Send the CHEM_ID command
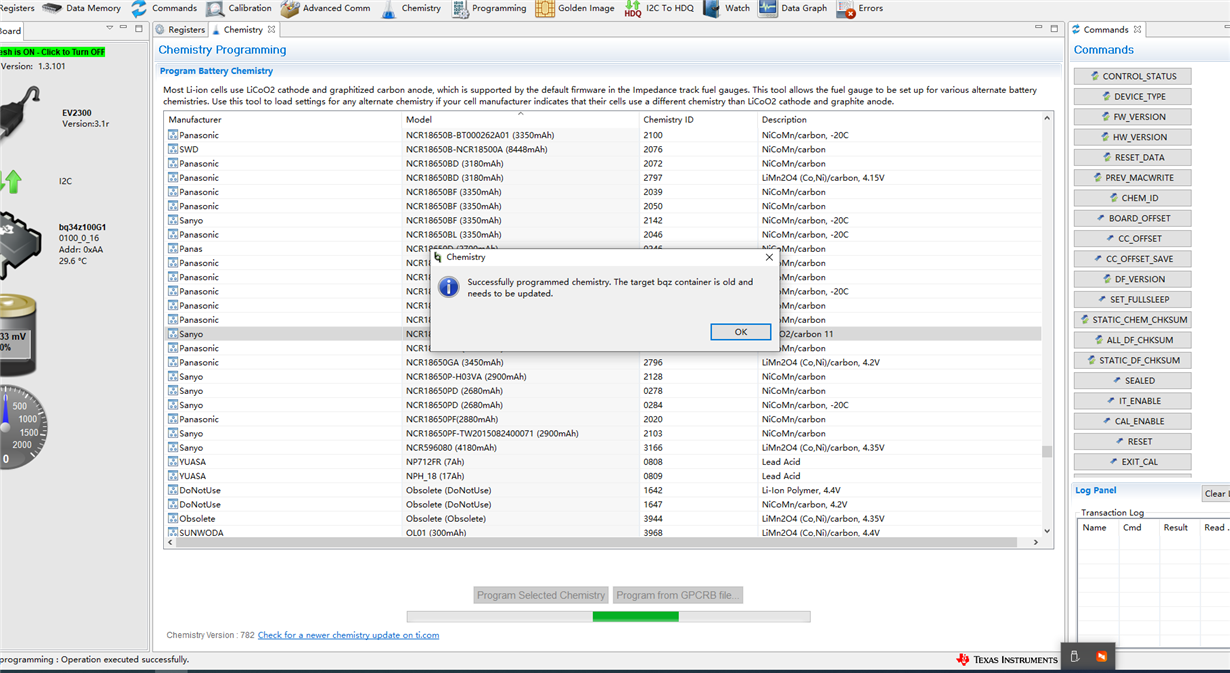Viewport: 1230px width, 673px height. [1132, 198]
